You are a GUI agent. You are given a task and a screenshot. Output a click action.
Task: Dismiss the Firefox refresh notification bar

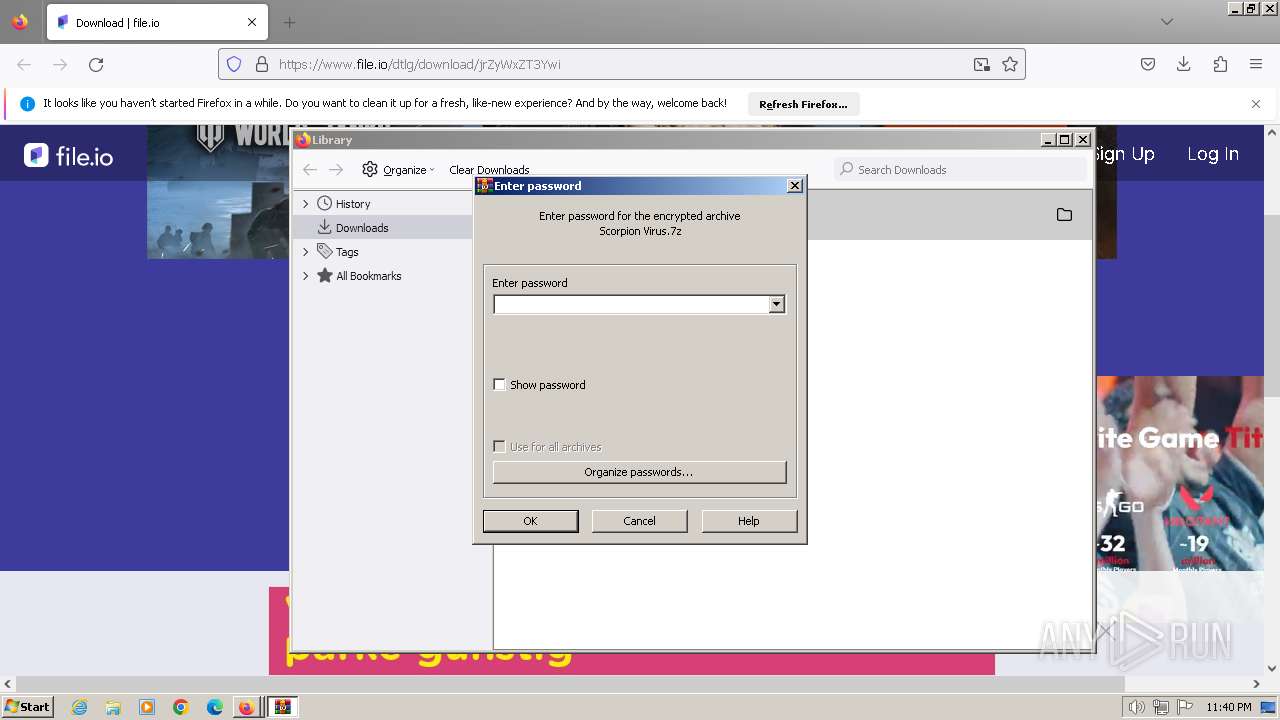tap(1256, 104)
